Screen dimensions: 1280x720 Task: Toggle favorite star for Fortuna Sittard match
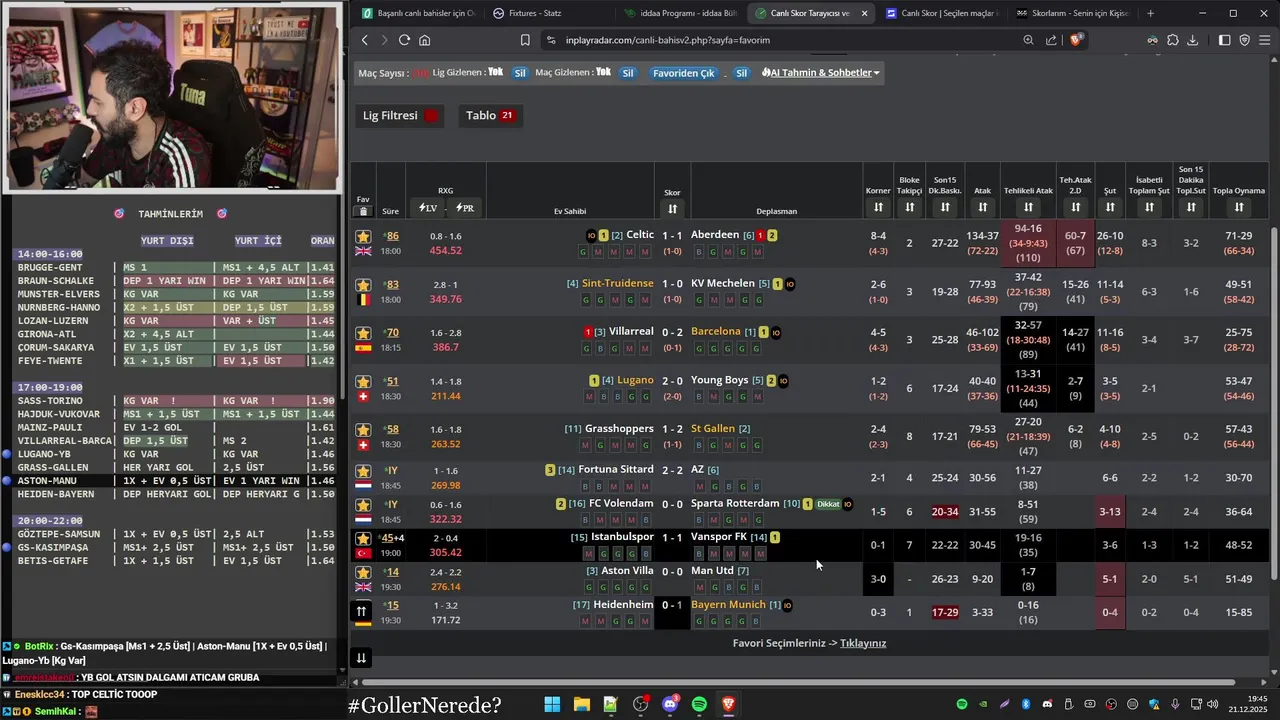(x=363, y=471)
